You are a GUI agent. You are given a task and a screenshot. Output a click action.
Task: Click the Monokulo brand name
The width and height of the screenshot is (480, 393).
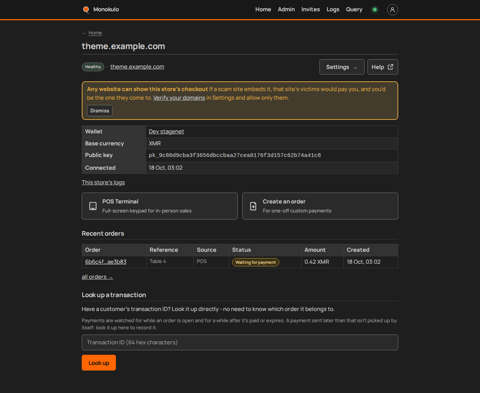[x=106, y=9]
